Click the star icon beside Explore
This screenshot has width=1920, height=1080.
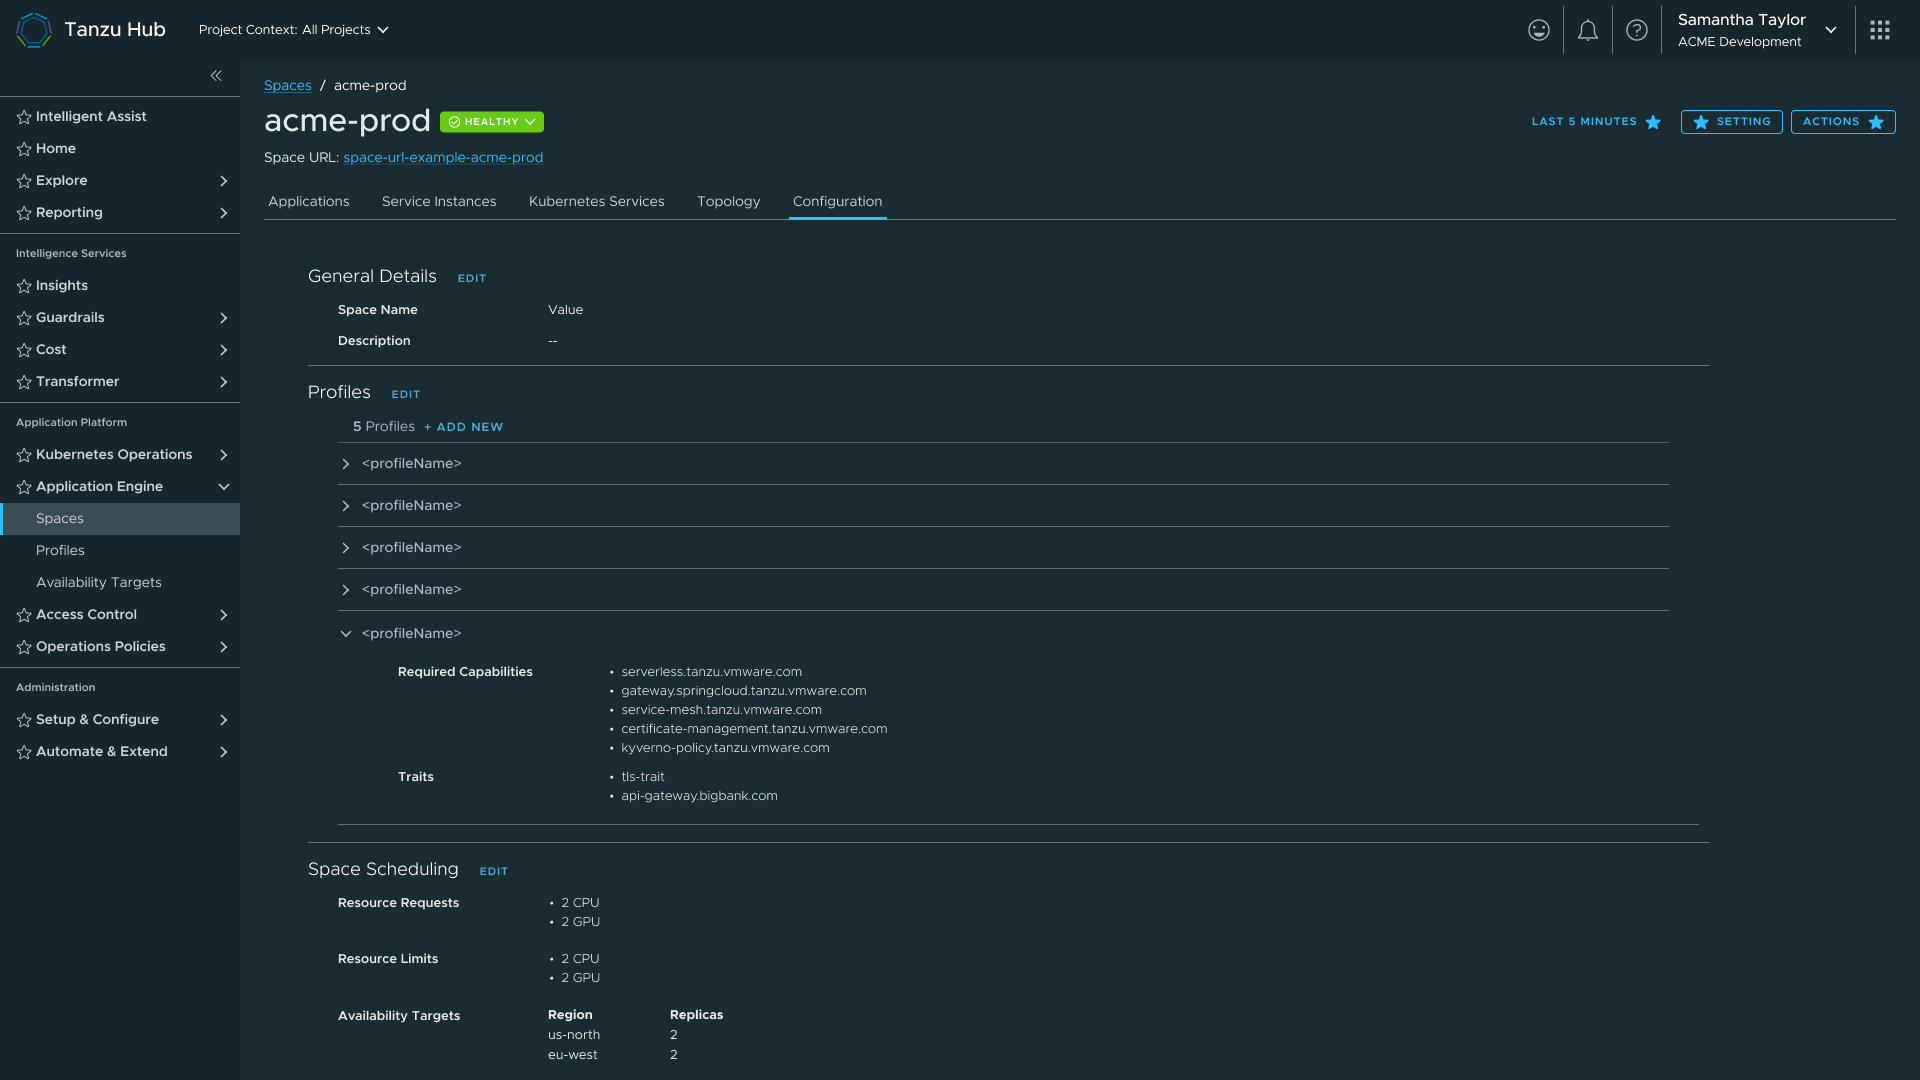click(x=24, y=181)
